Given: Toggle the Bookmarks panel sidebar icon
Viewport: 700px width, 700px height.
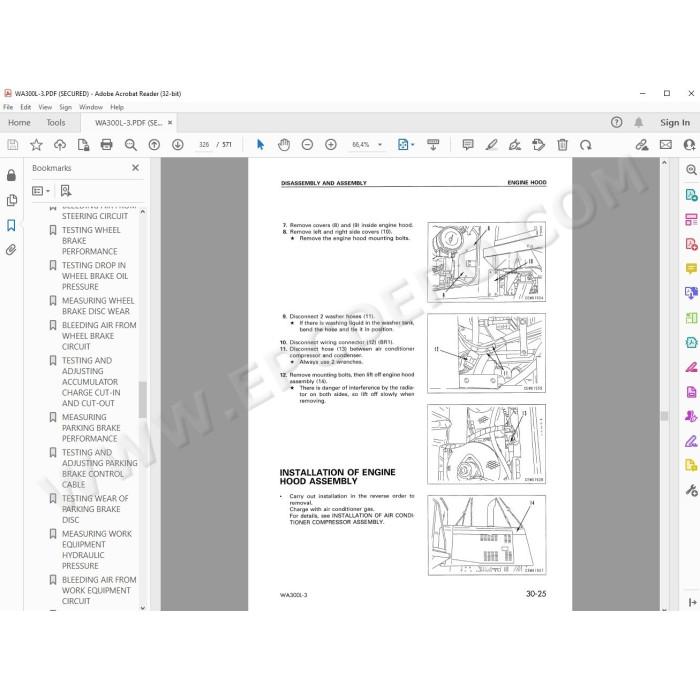Looking at the screenshot, I should point(11,225).
